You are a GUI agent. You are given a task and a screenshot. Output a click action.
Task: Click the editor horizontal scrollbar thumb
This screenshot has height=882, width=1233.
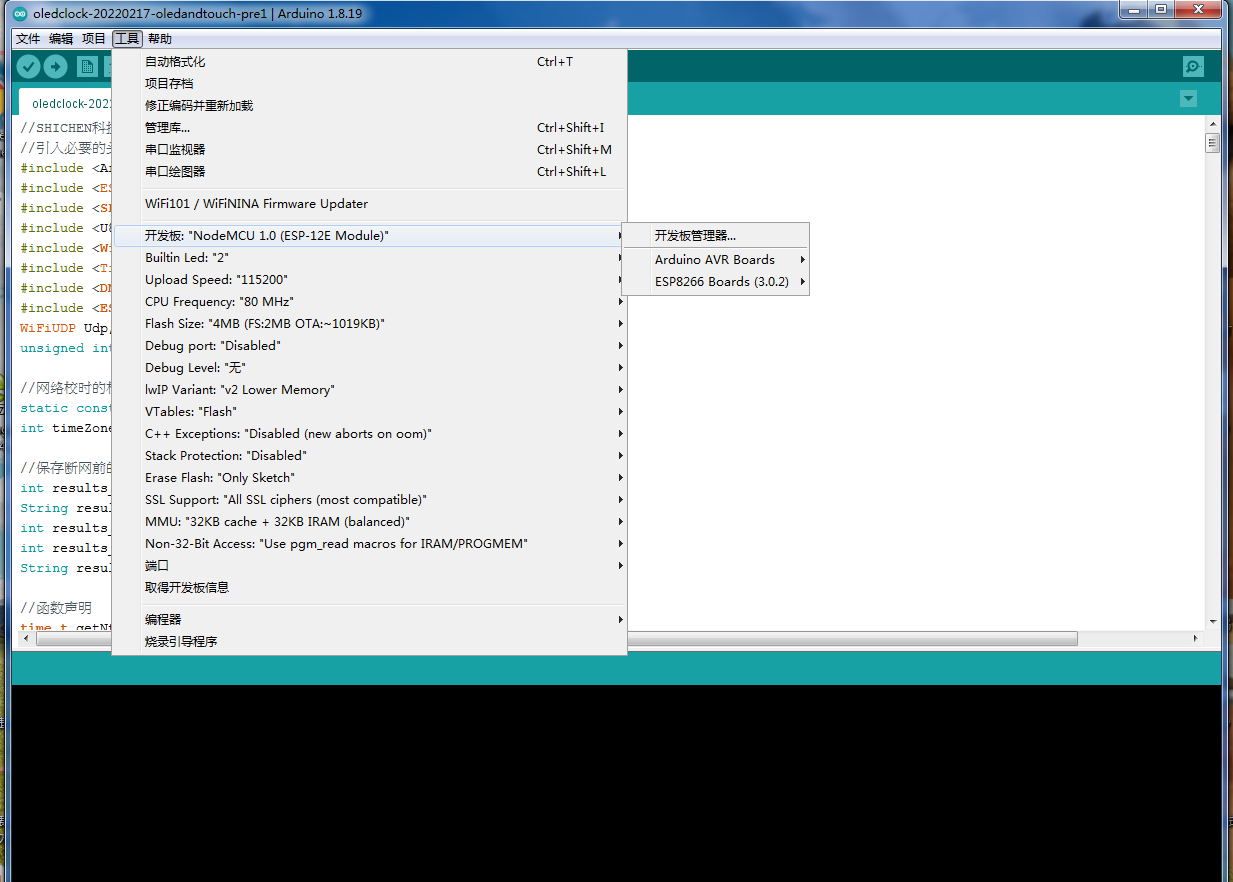(556, 638)
